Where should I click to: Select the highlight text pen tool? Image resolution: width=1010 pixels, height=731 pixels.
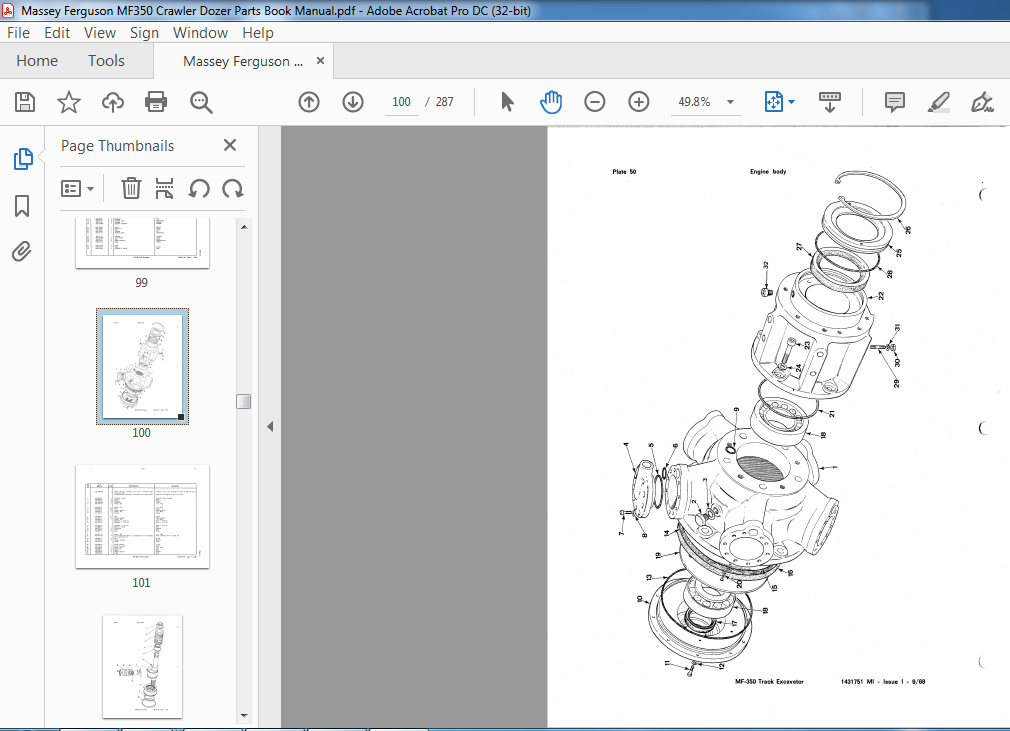point(939,102)
